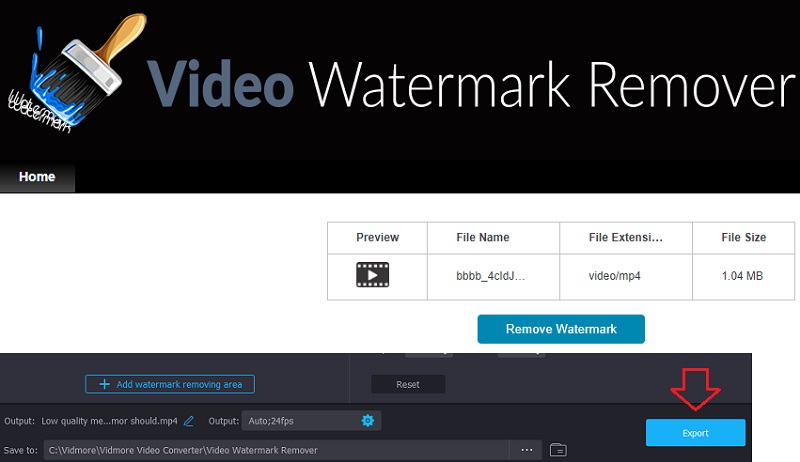The height and width of the screenshot is (462, 800).
Task: Click the three-dots browse path button
Action: click(x=527, y=450)
